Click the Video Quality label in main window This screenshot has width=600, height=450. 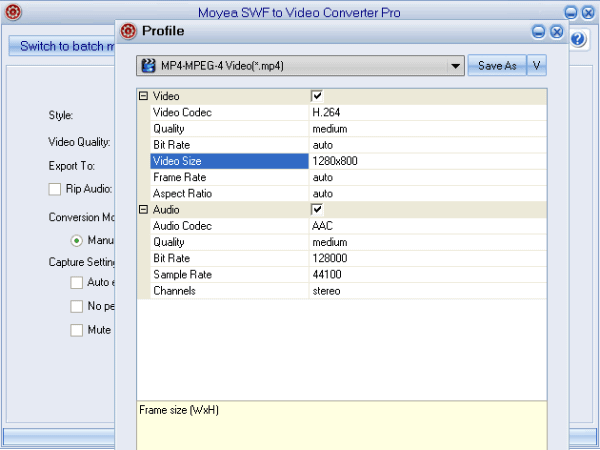point(79,142)
